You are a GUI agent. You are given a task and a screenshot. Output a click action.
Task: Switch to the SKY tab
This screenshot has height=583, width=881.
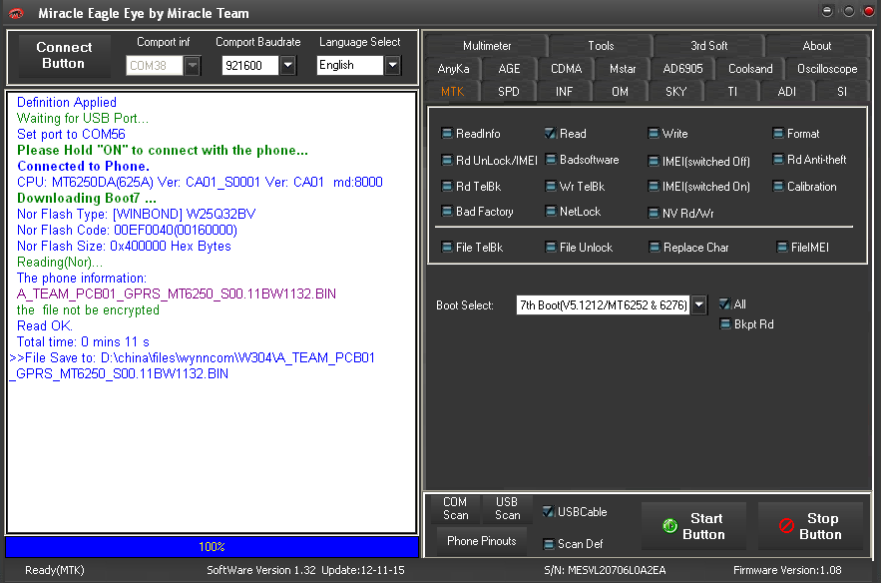(676, 92)
